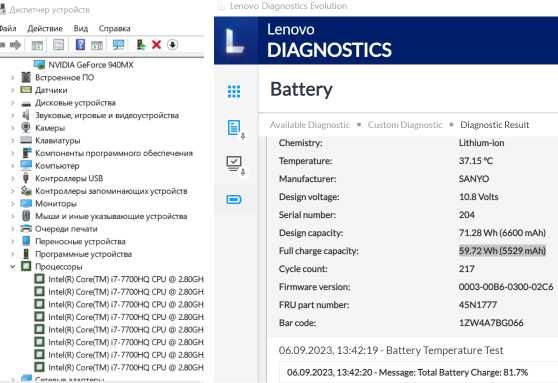The height and width of the screenshot is (383, 558).
Task: Click the Контроллеры USB plug icon
Action: [x=26, y=178]
